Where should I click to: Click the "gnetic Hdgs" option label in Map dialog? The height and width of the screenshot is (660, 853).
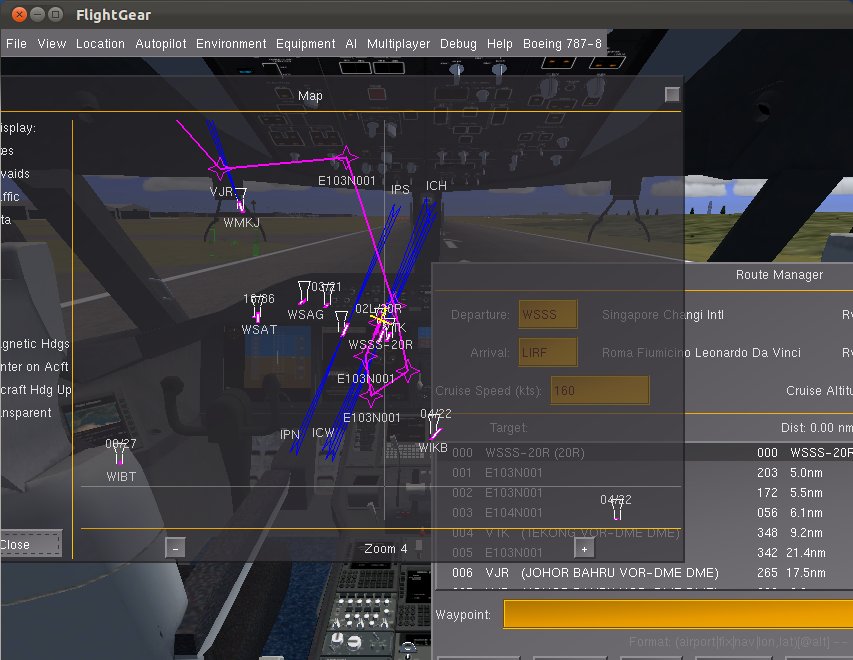(x=35, y=344)
